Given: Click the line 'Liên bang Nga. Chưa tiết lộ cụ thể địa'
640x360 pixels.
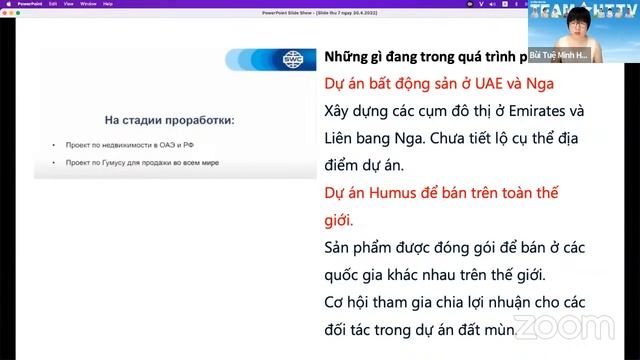Looking at the screenshot, I should pyautogui.click(x=451, y=138).
